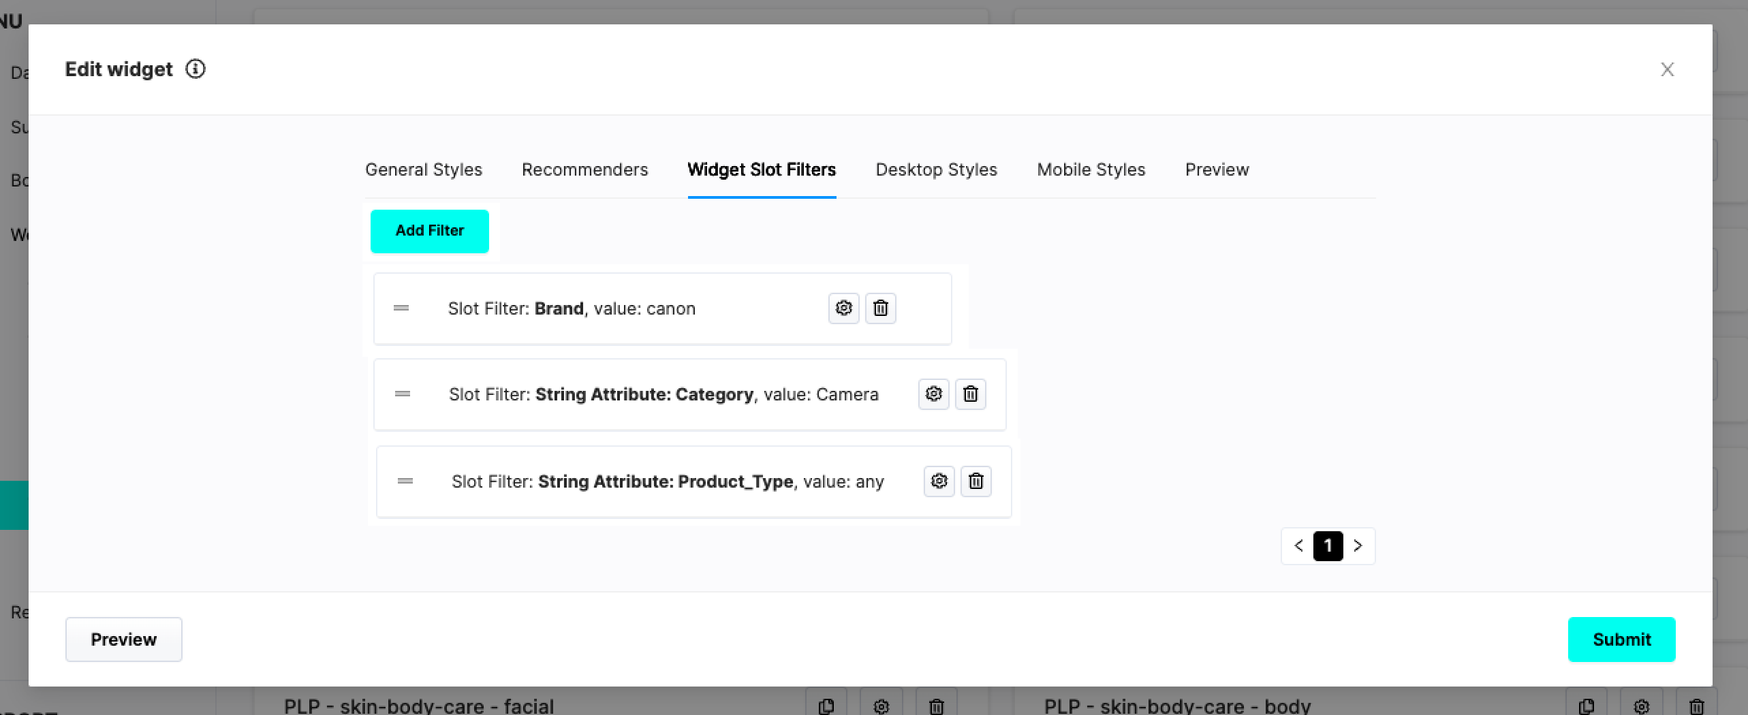Screen dimensions: 1748x715
Task: Click the String Attribute: Category filter text
Action: coord(664,395)
